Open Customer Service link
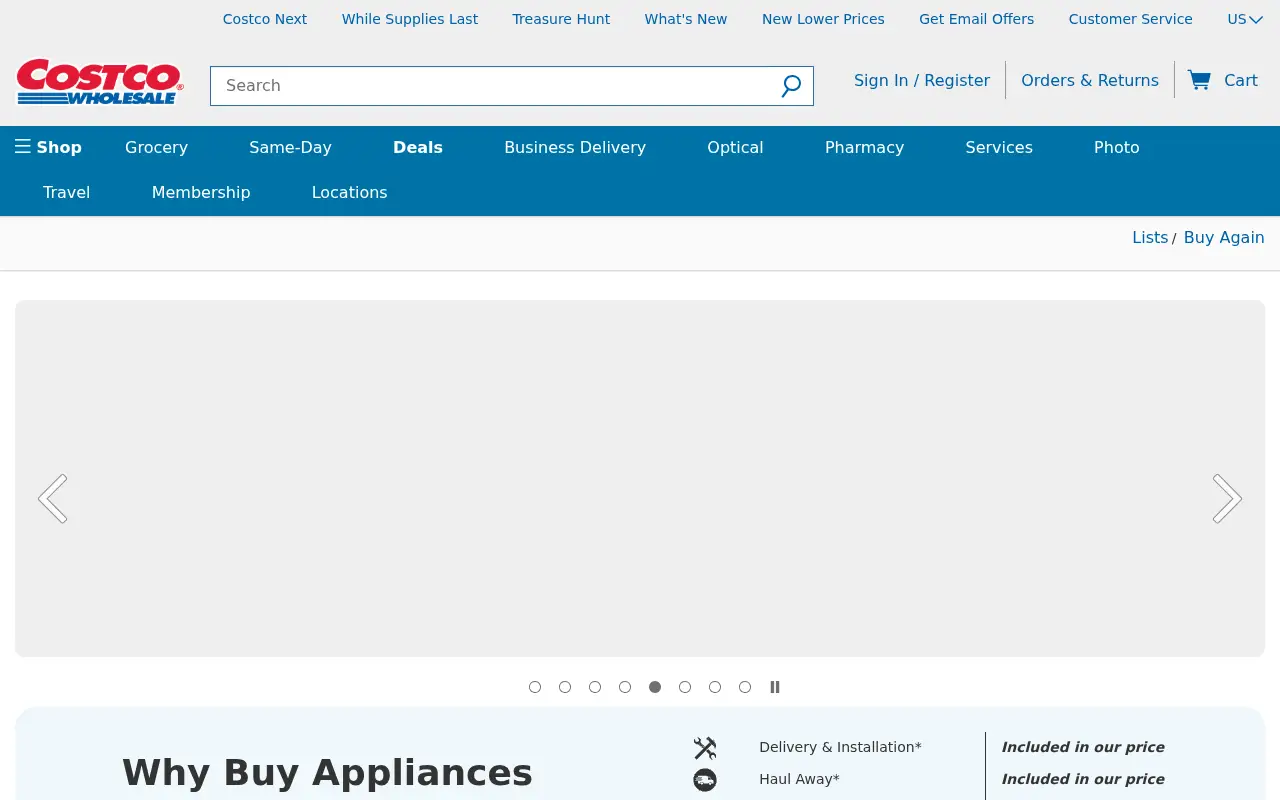 click(x=1131, y=19)
